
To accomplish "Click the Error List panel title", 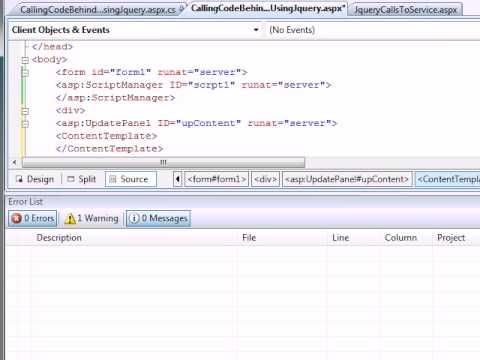I will [x=26, y=202].
